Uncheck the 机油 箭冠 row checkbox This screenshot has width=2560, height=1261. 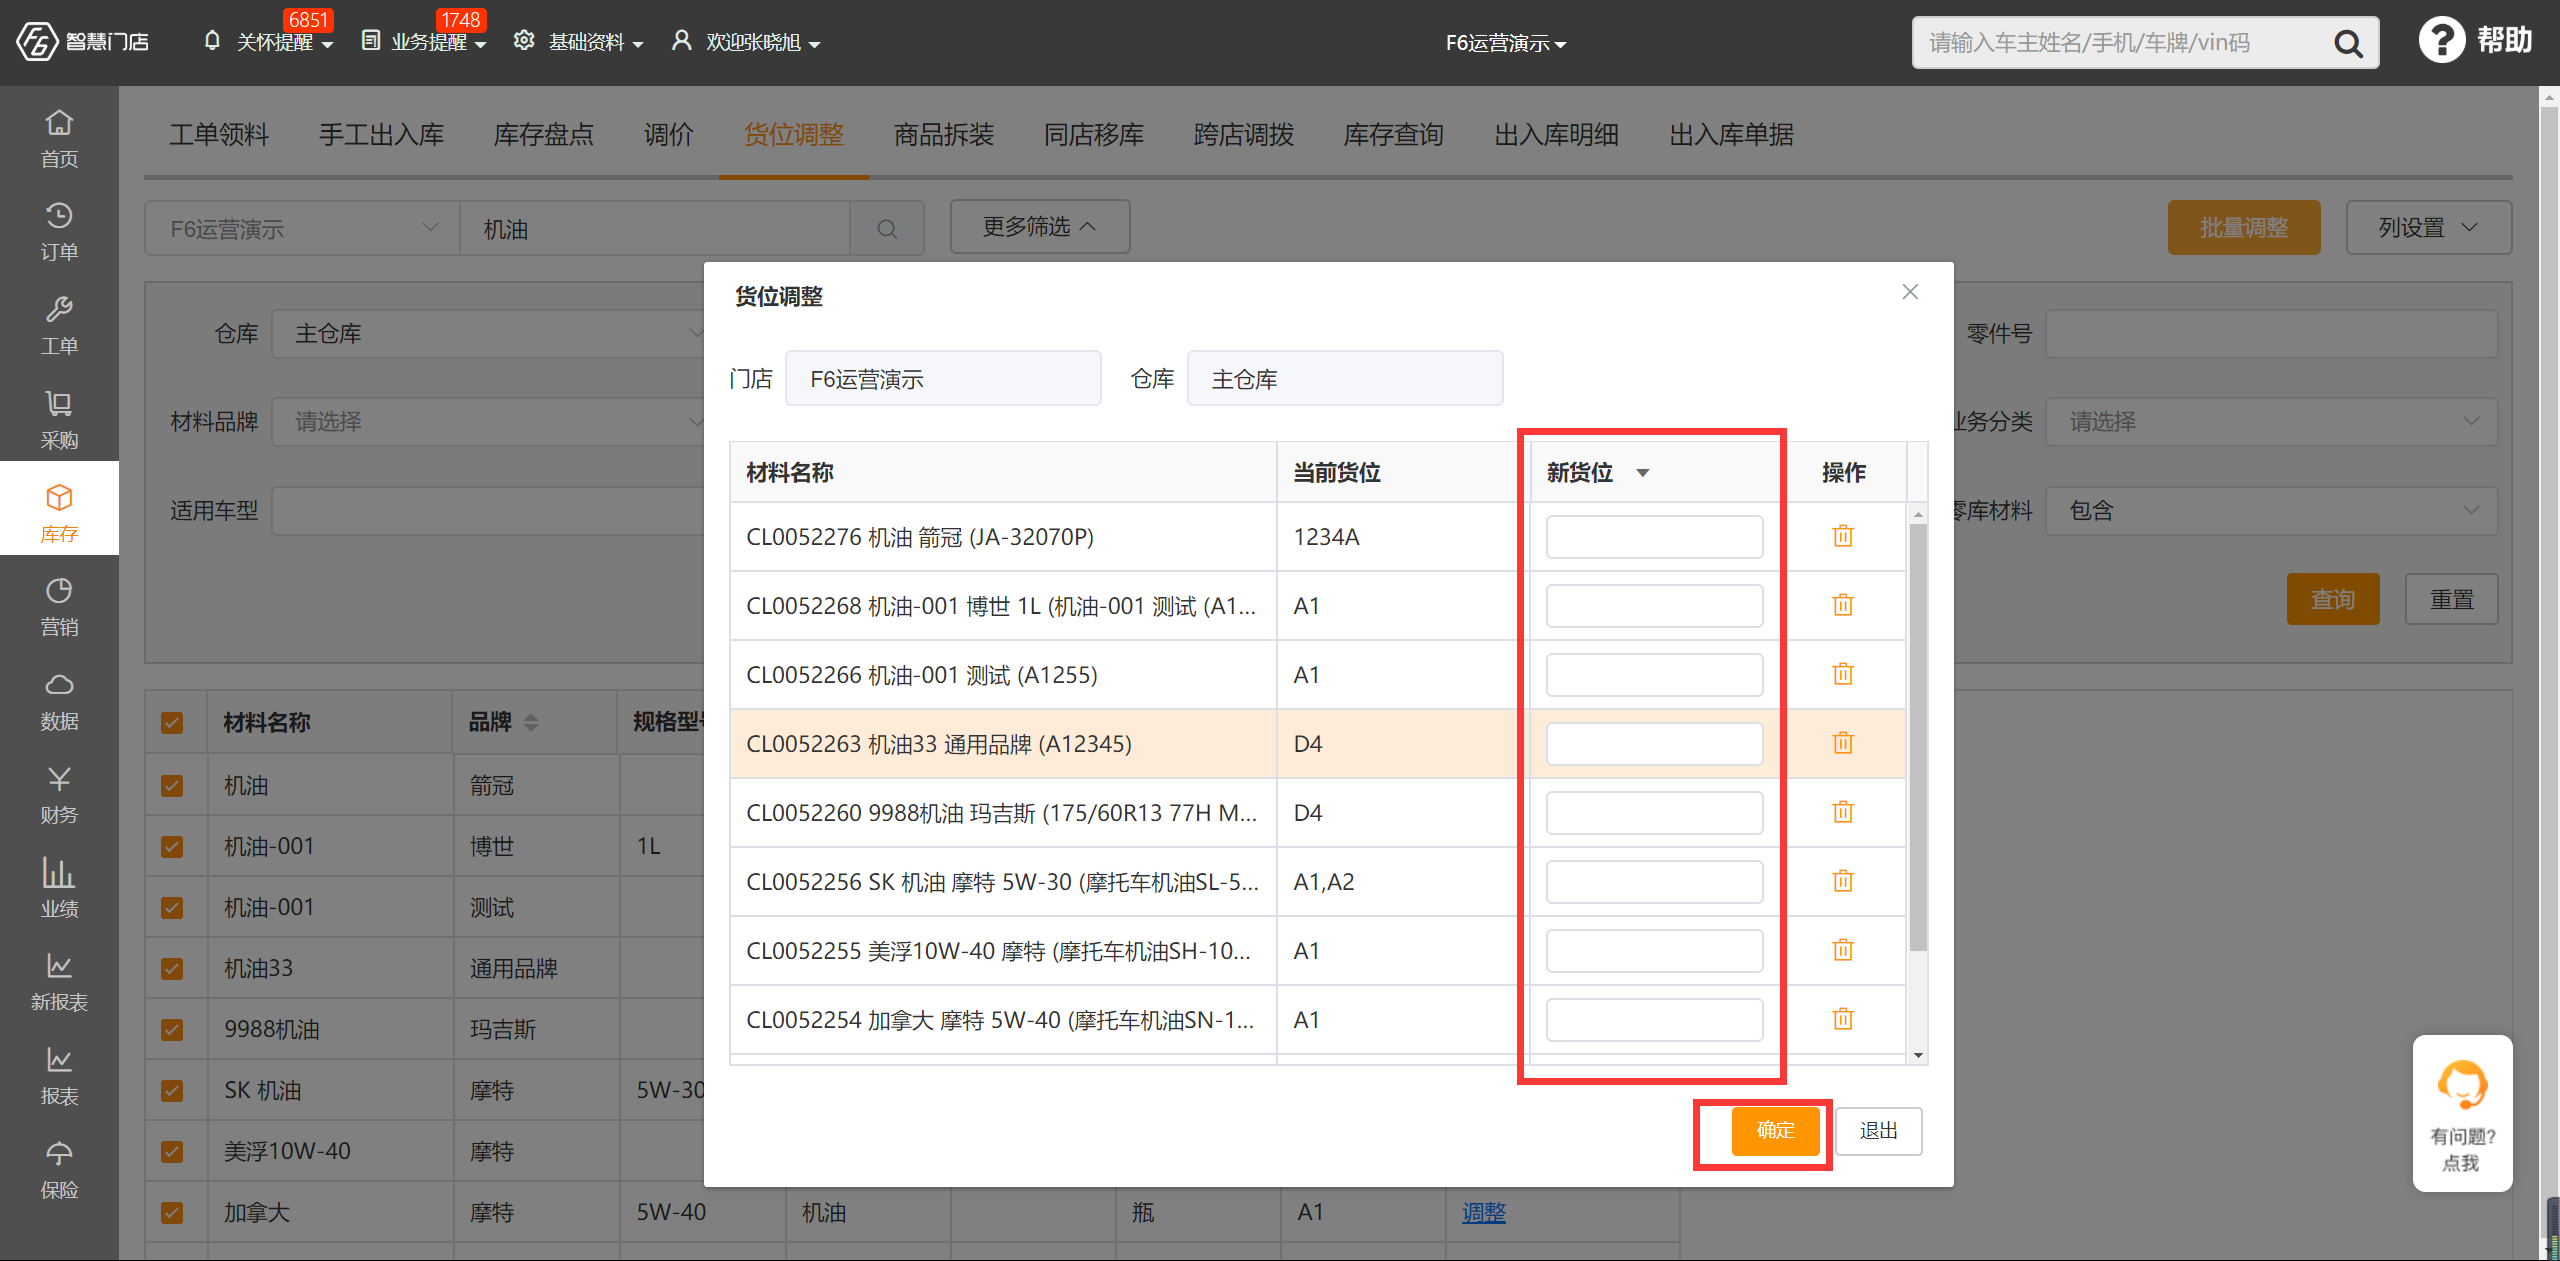172,786
